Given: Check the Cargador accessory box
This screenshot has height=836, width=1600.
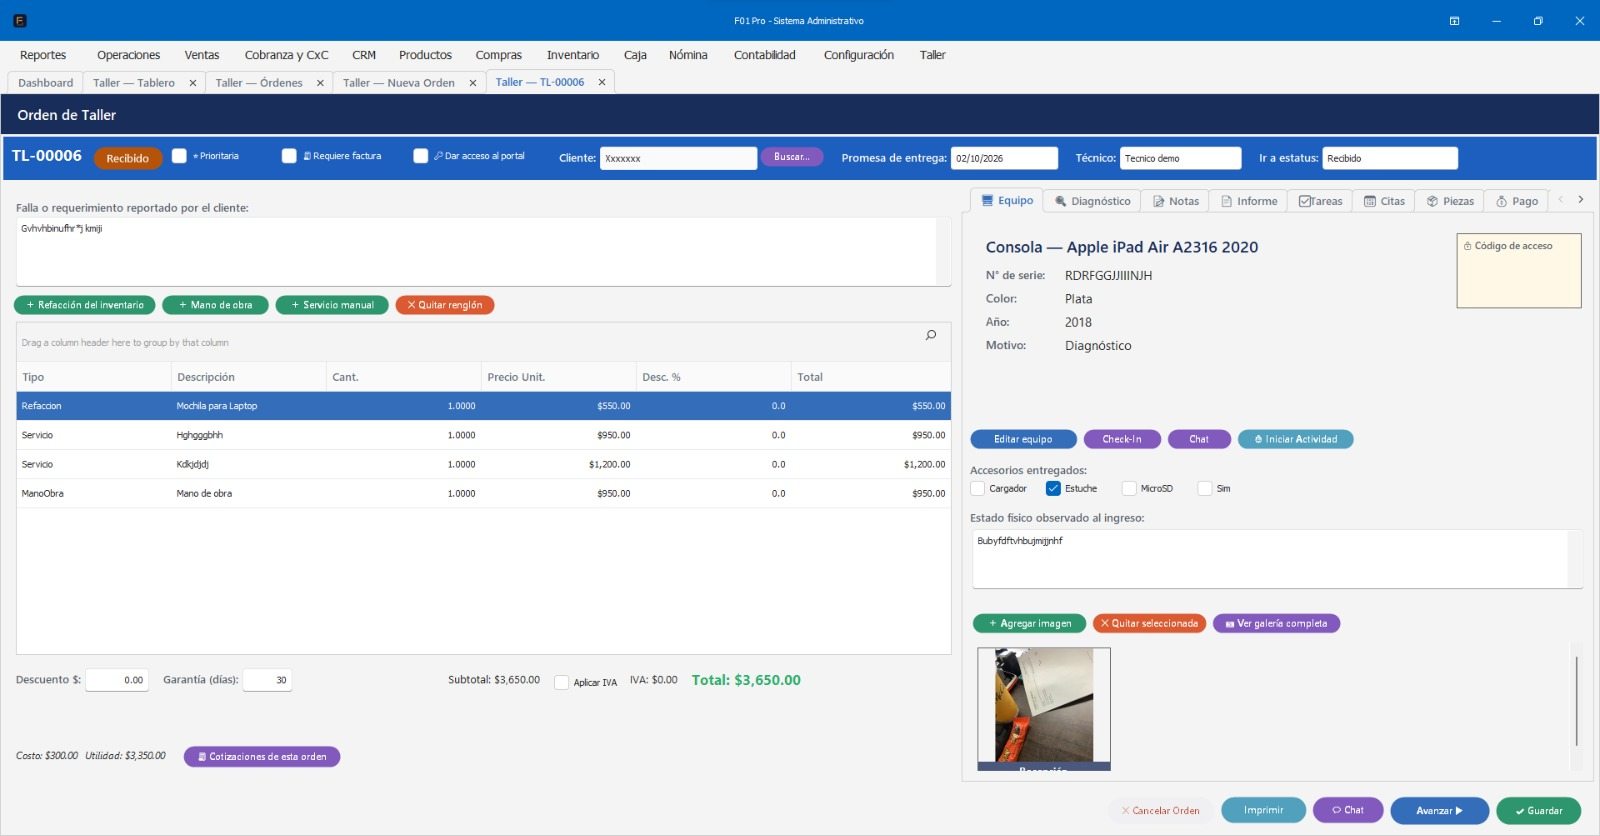Looking at the screenshot, I should coord(978,489).
